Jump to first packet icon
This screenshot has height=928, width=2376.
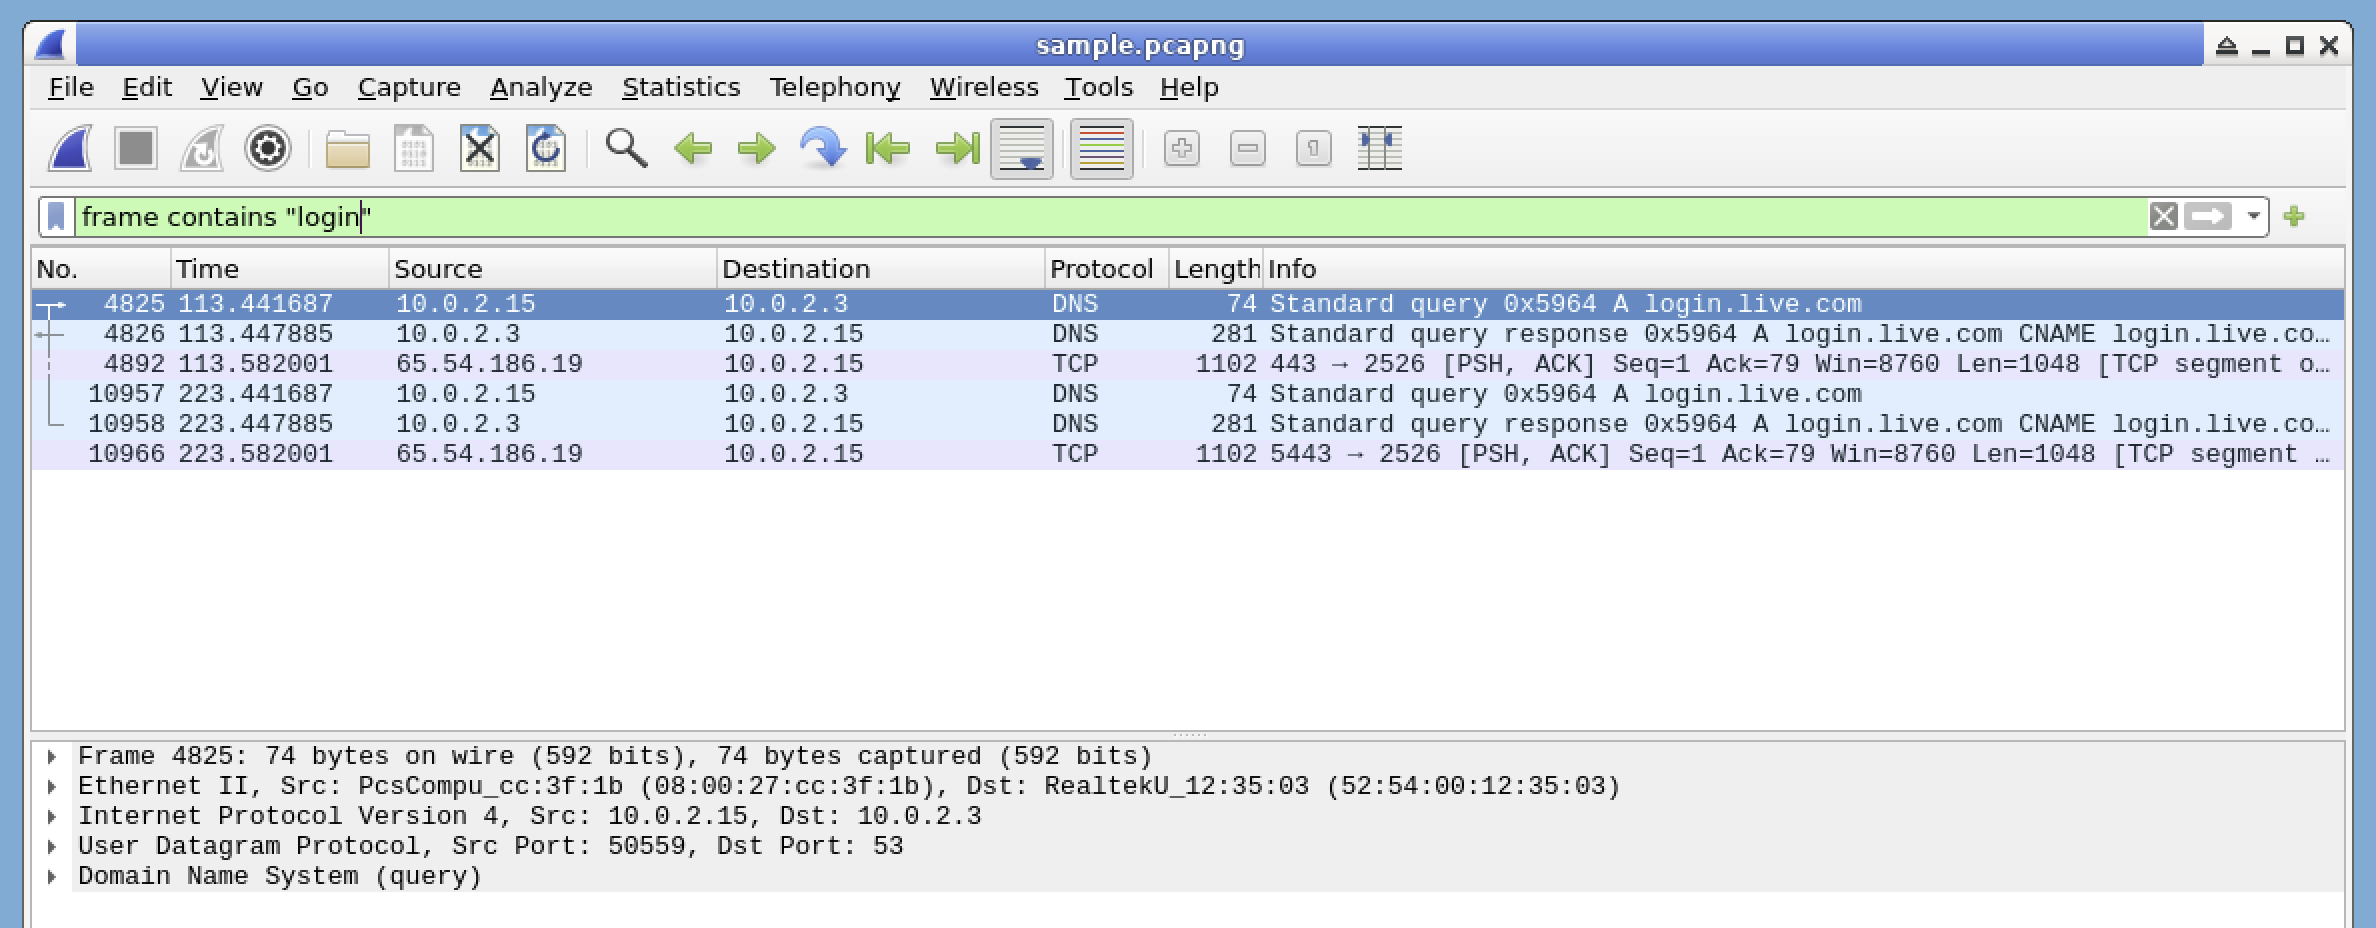[888, 149]
